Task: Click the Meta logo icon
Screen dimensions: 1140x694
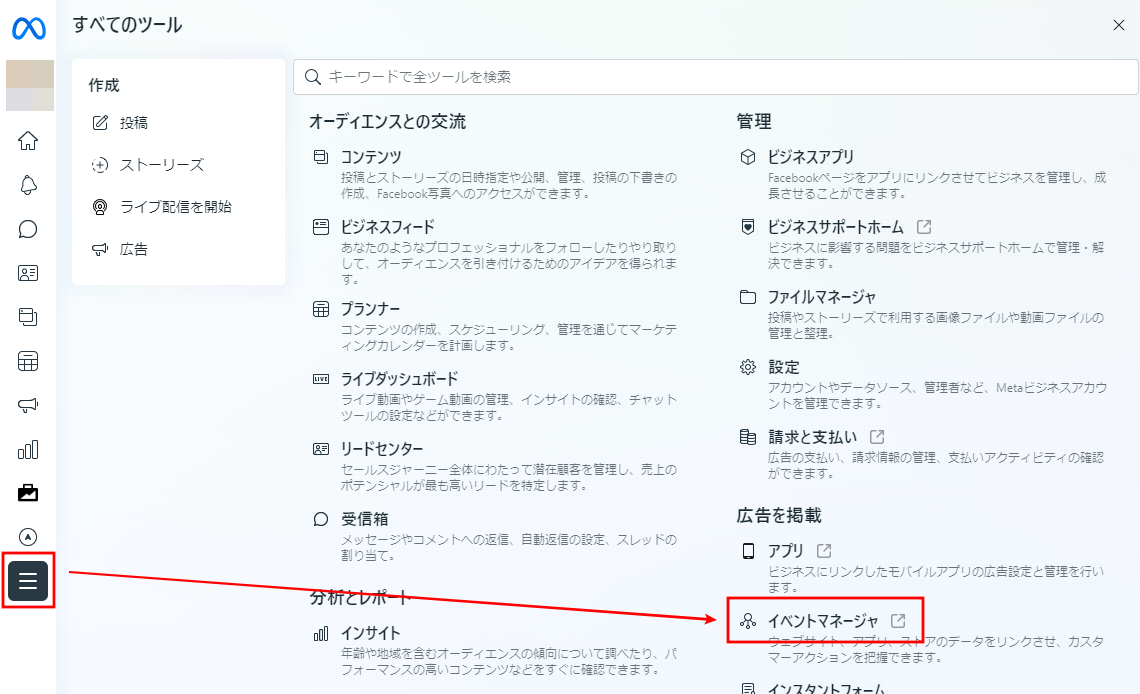Action: [28, 29]
